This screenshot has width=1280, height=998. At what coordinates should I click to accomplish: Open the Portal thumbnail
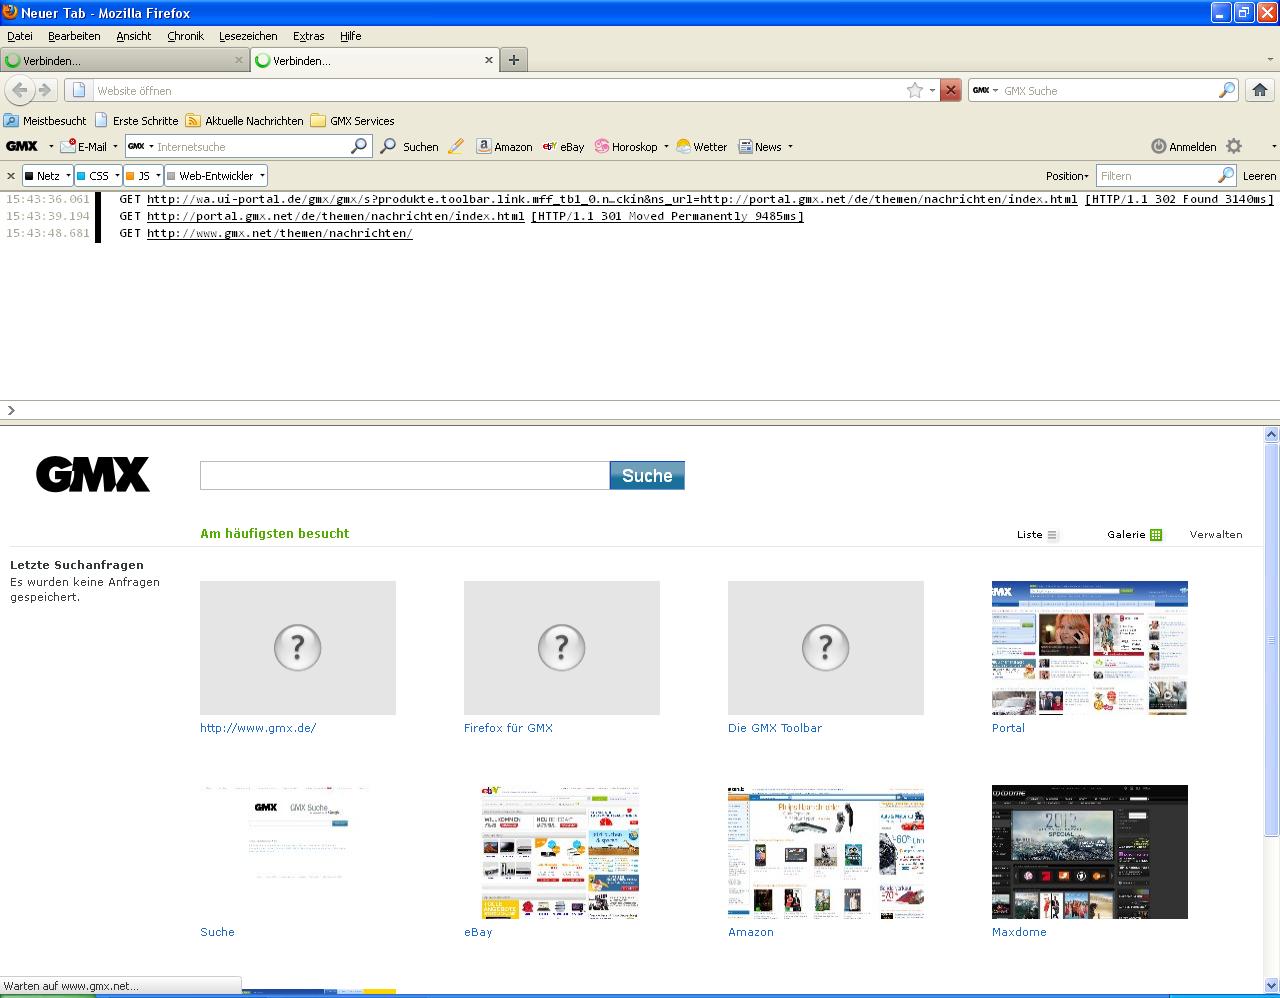pos(1090,648)
